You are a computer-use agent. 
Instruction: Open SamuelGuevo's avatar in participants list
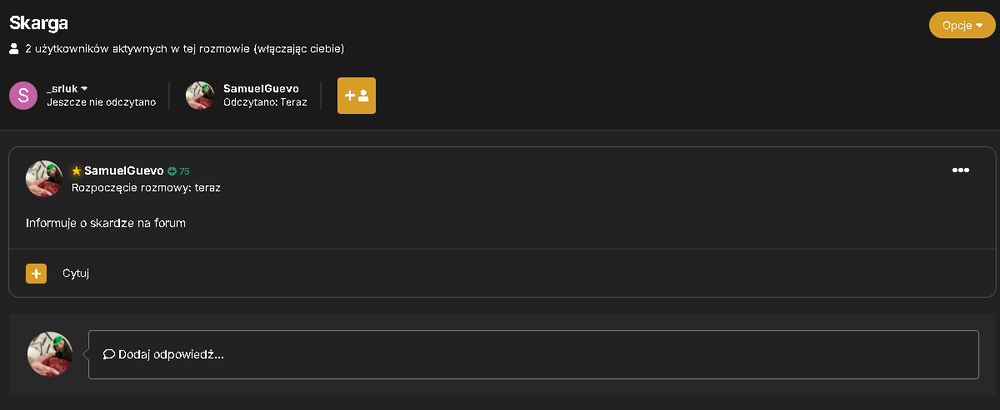pyautogui.click(x=200, y=96)
